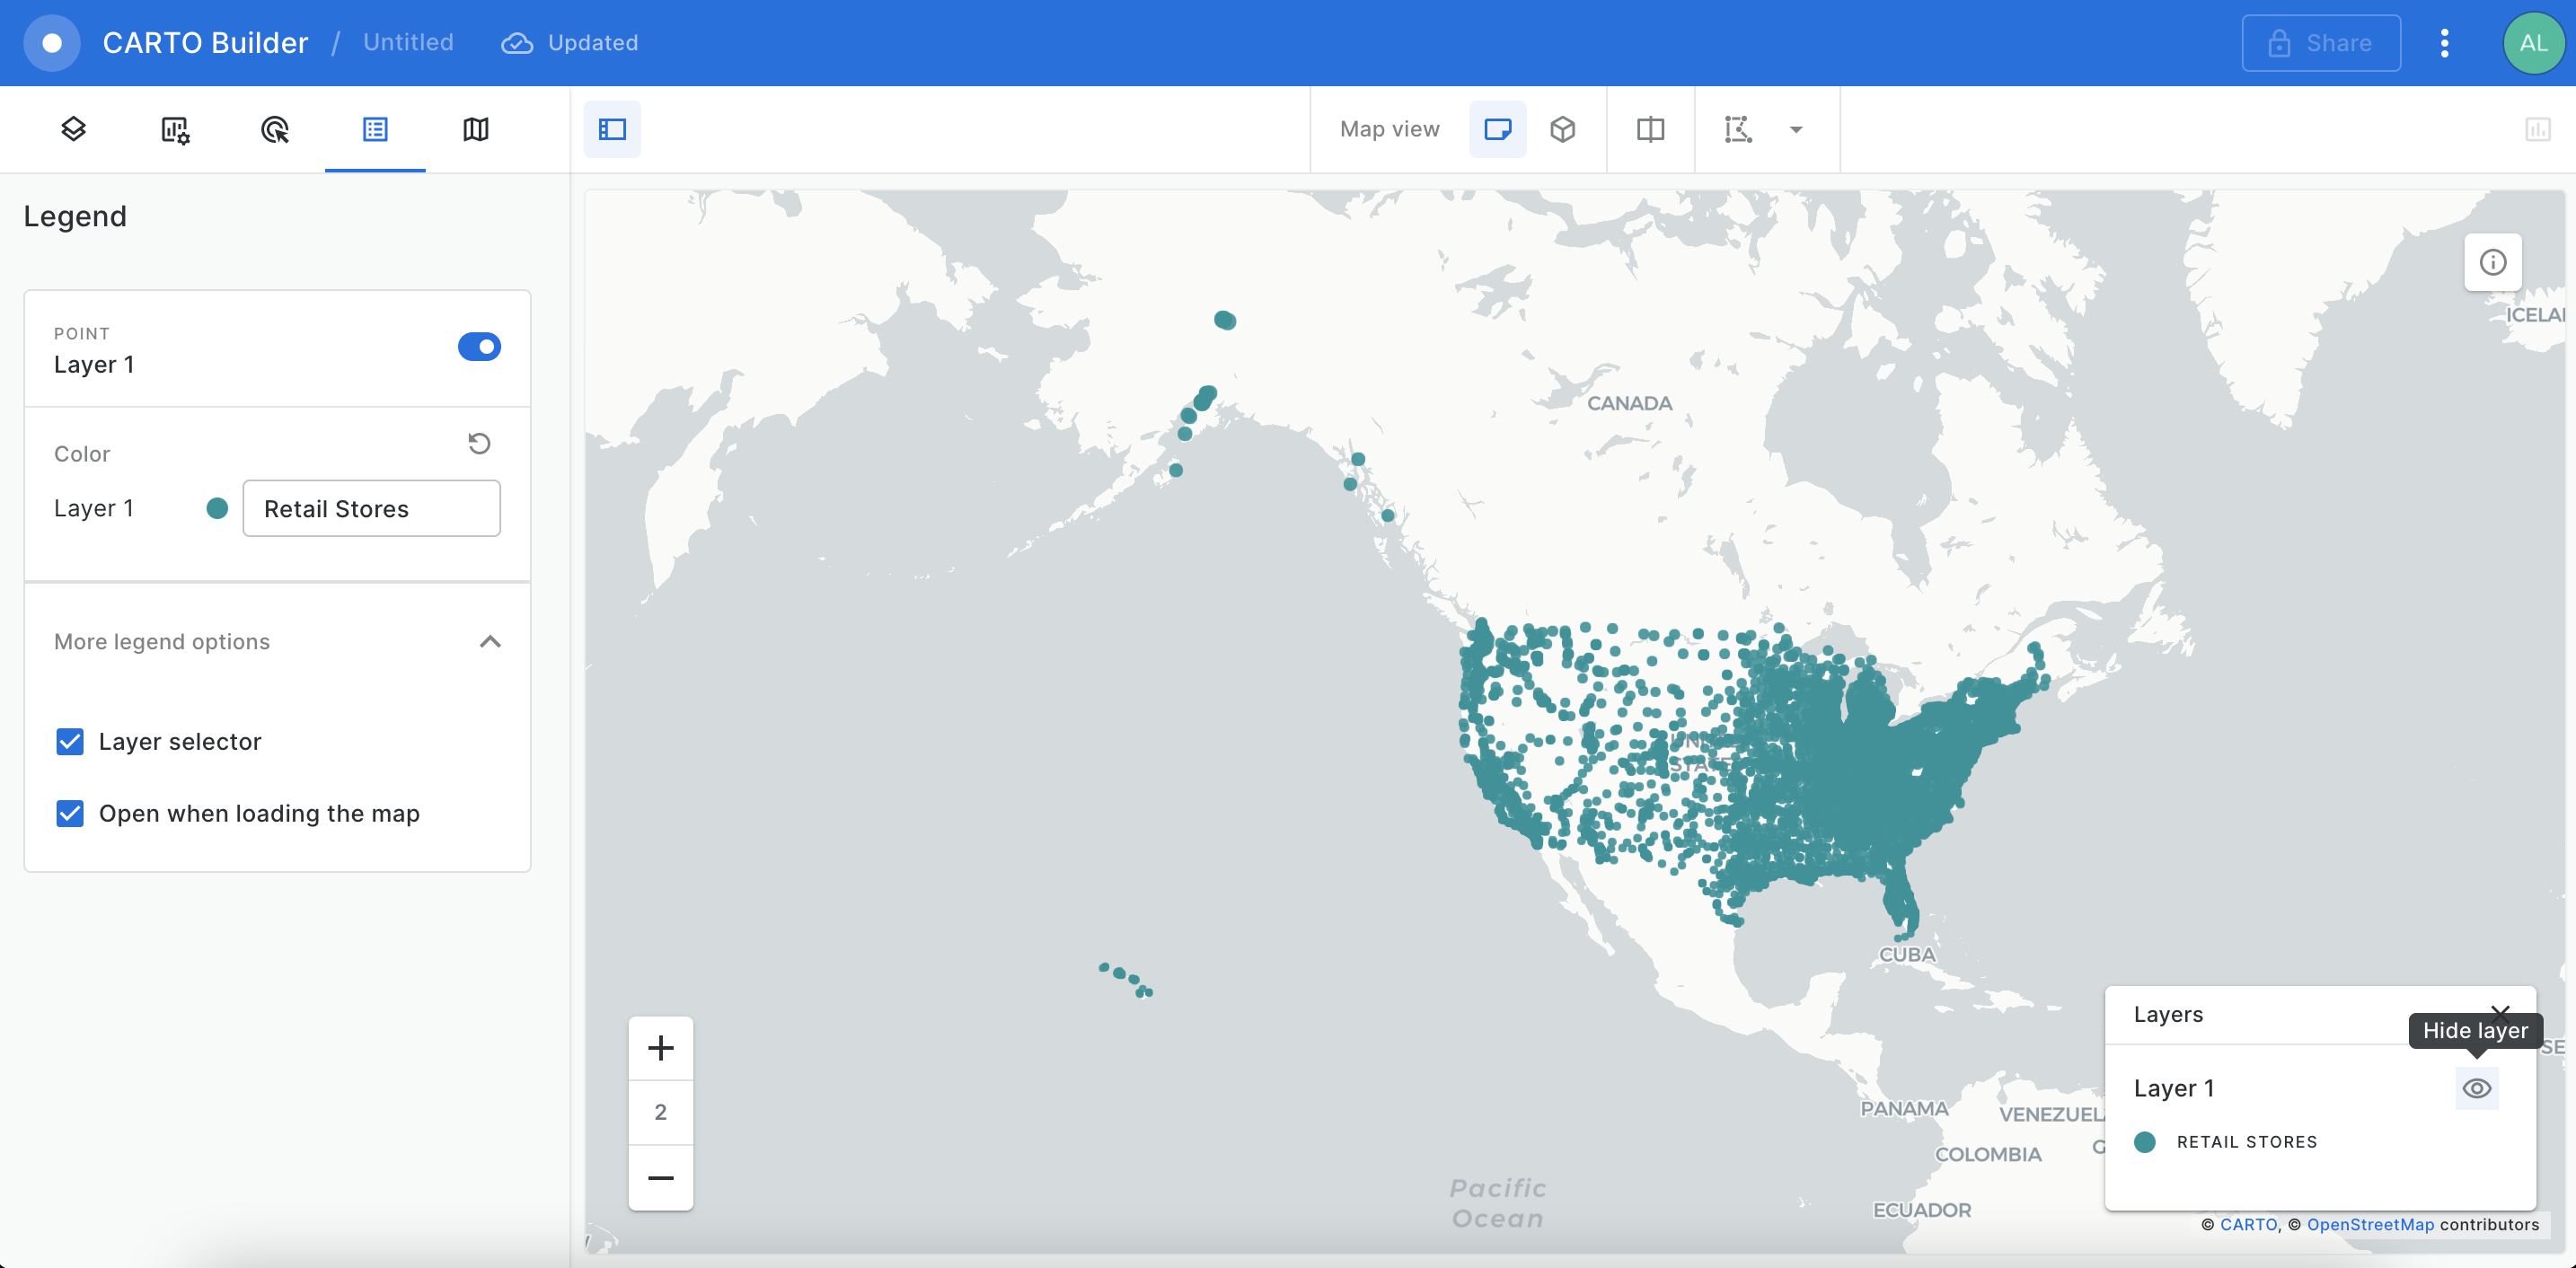Reset the legend color settings
This screenshot has height=1268, width=2576.
click(x=479, y=443)
